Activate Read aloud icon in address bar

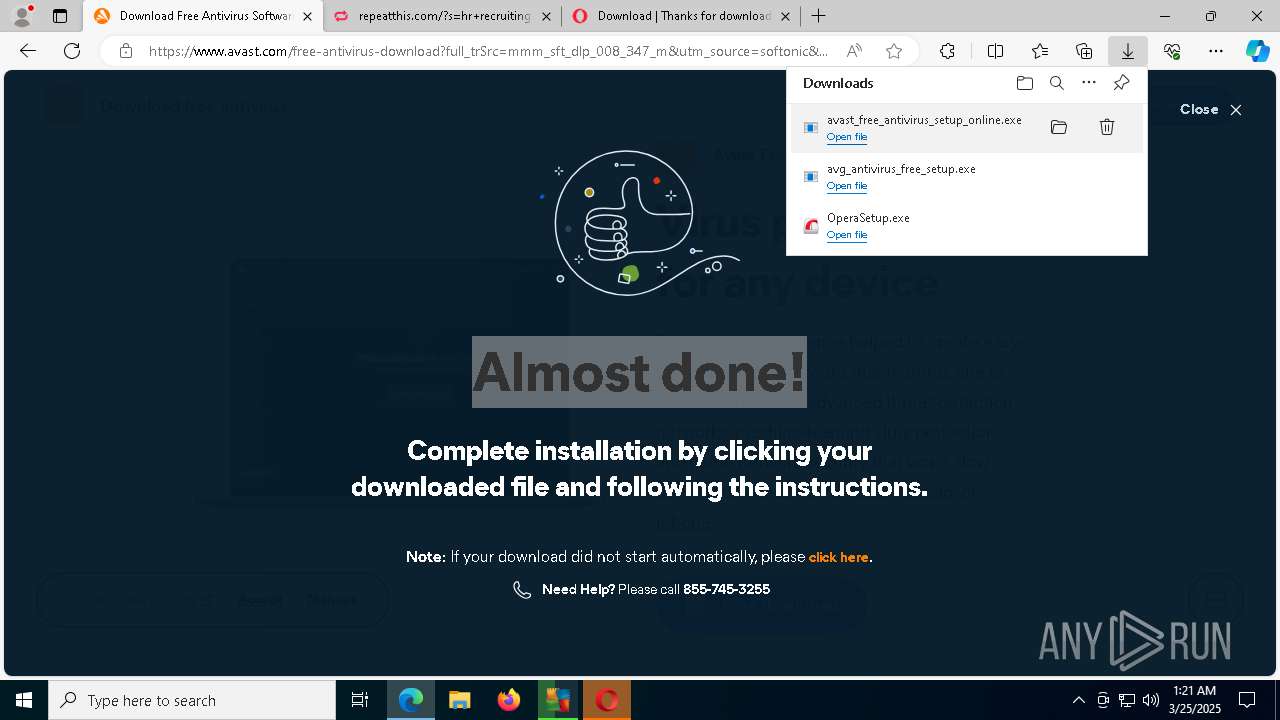pyautogui.click(x=854, y=51)
